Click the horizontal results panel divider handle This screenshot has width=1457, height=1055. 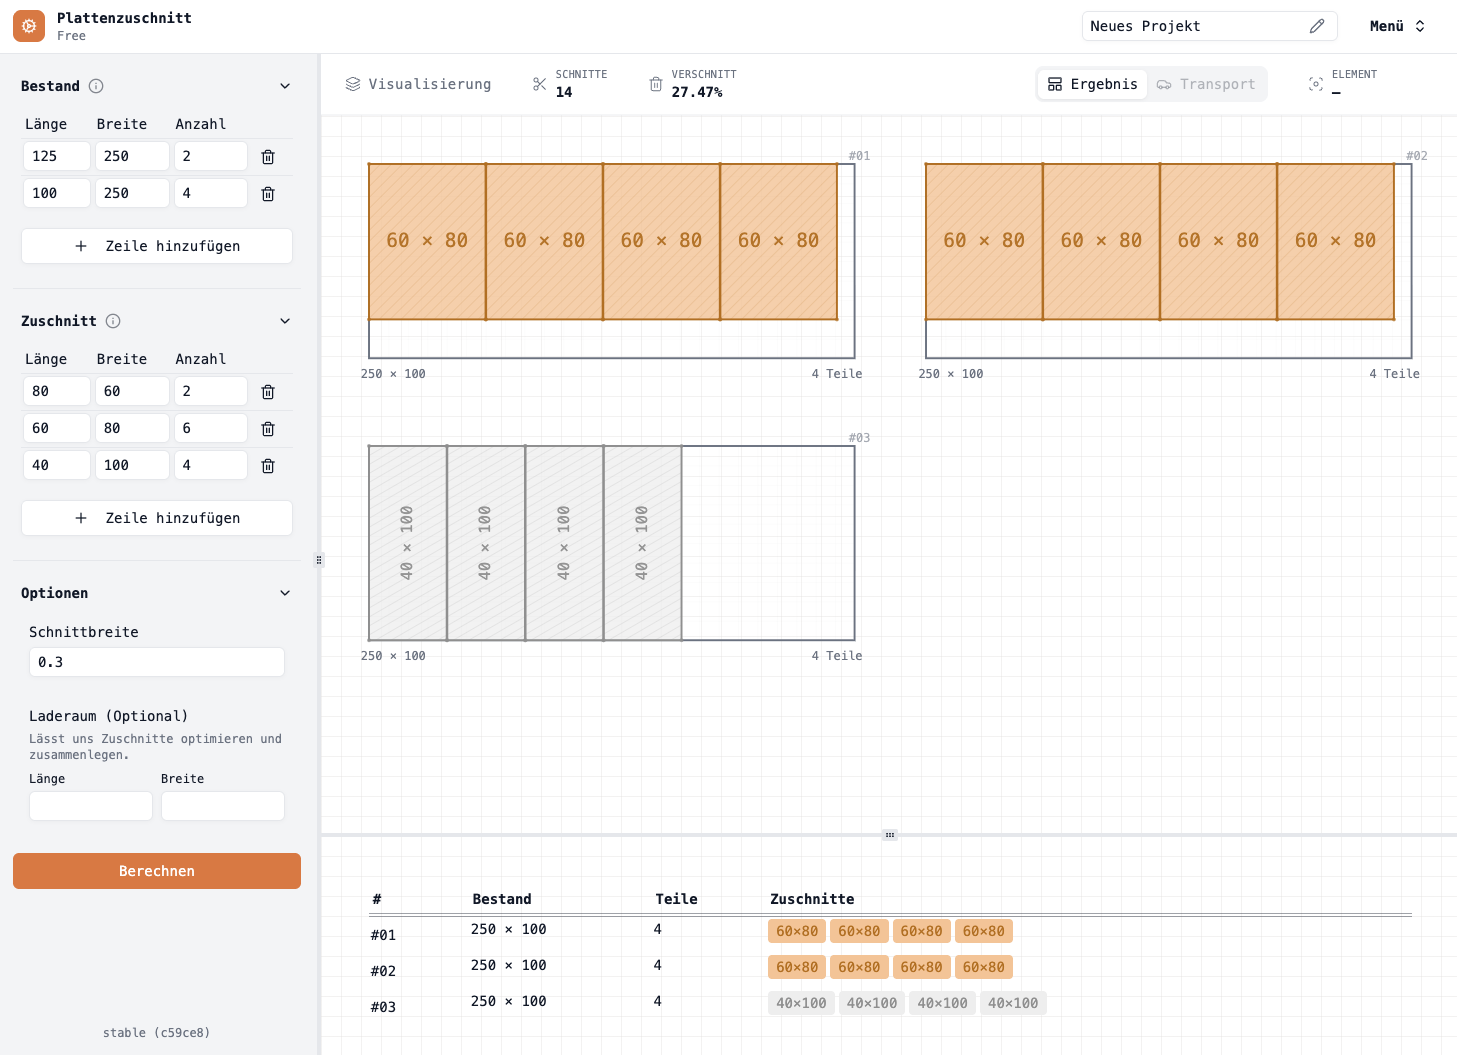(889, 835)
